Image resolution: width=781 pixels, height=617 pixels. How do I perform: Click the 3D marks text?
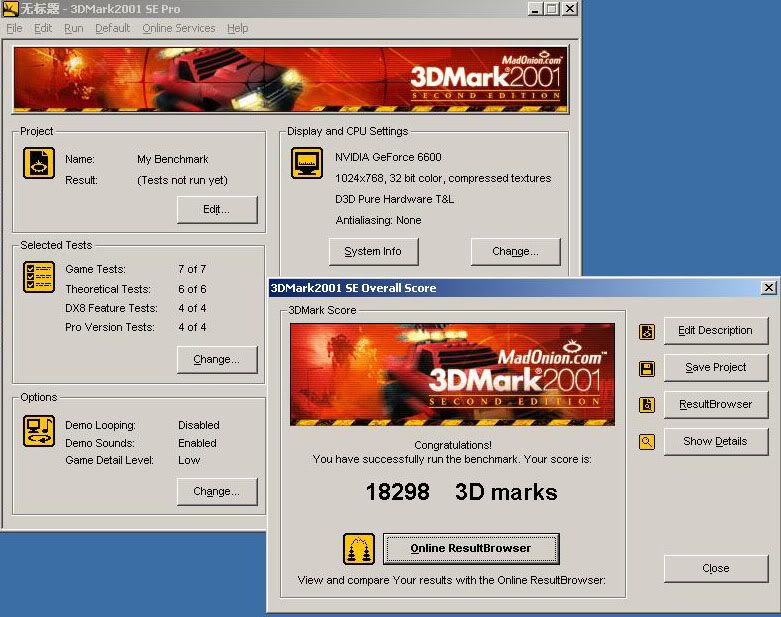click(x=506, y=492)
